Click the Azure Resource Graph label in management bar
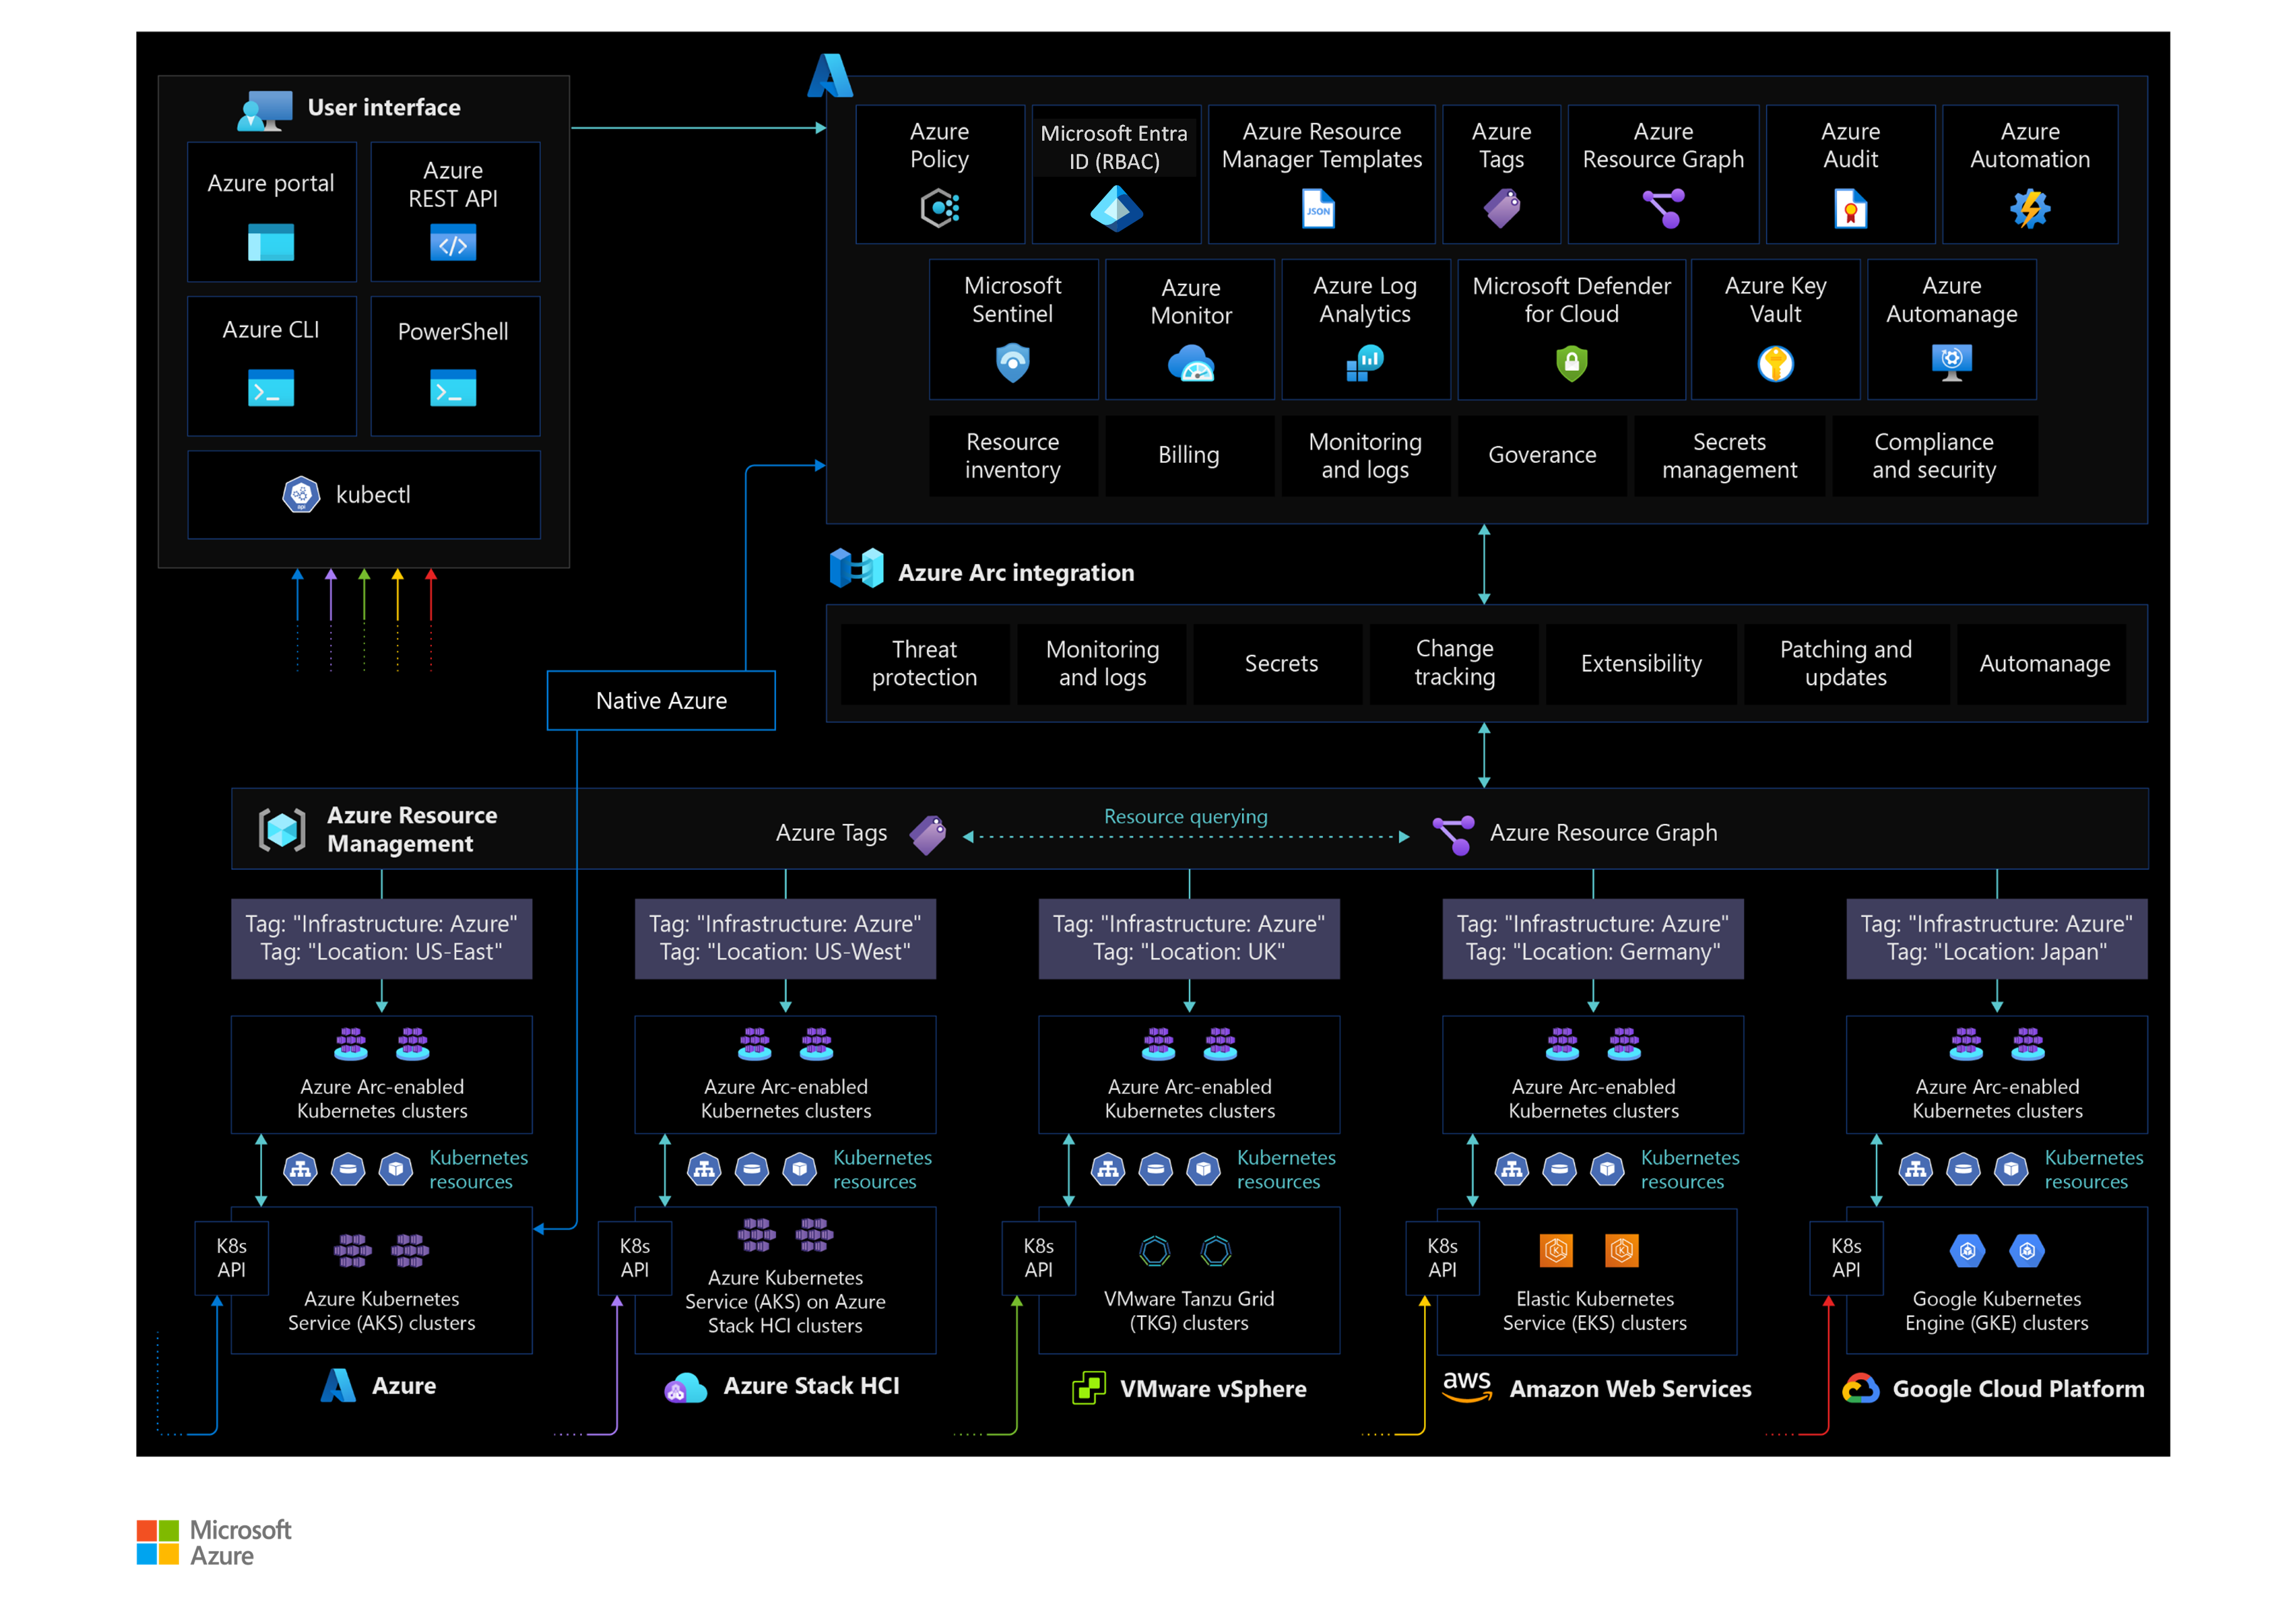This screenshot has width=2296, height=1609. [1603, 832]
